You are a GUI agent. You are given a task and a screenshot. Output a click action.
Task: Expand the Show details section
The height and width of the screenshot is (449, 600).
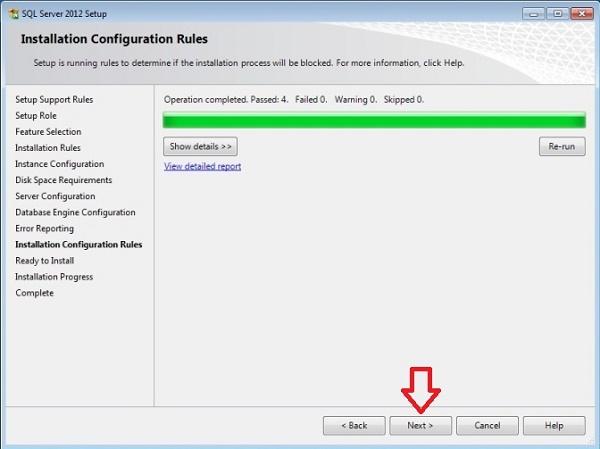[200, 146]
